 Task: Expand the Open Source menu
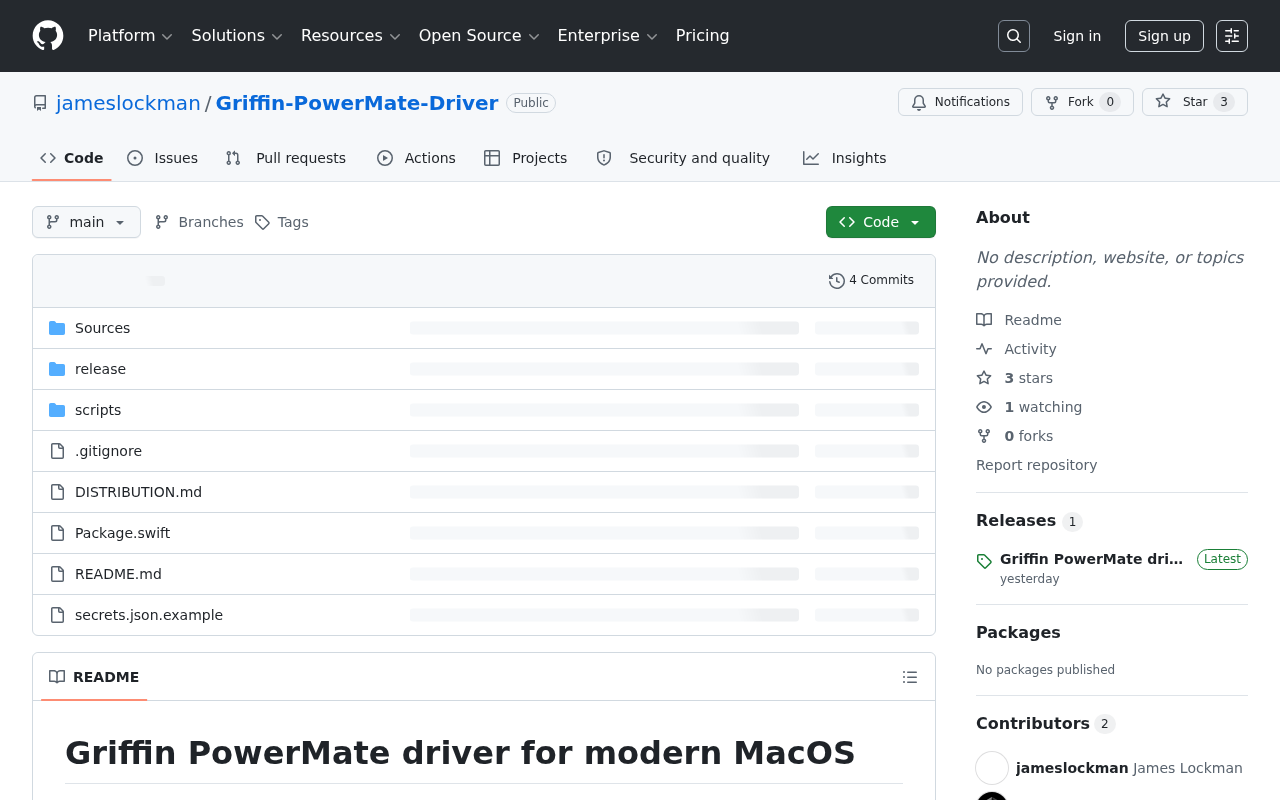[479, 36]
